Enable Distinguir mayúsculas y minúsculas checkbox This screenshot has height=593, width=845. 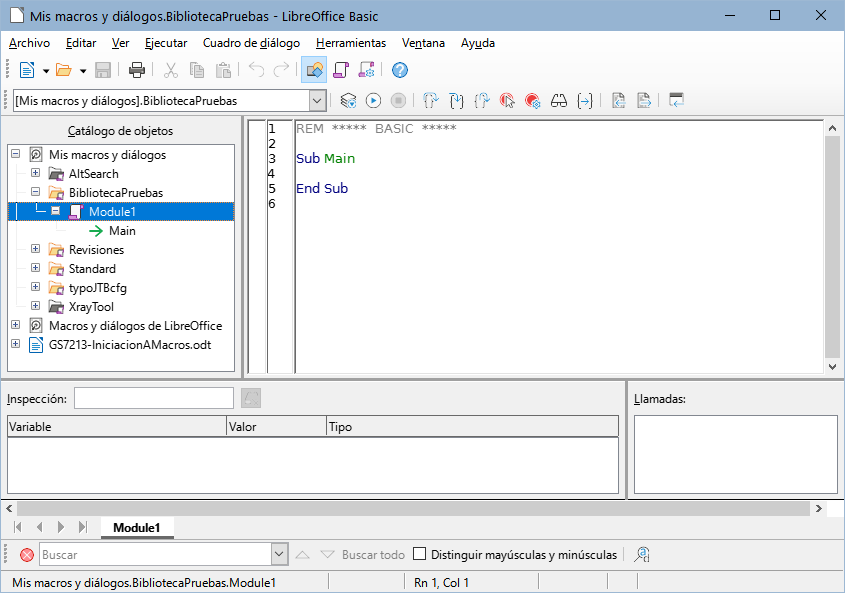[x=419, y=554]
